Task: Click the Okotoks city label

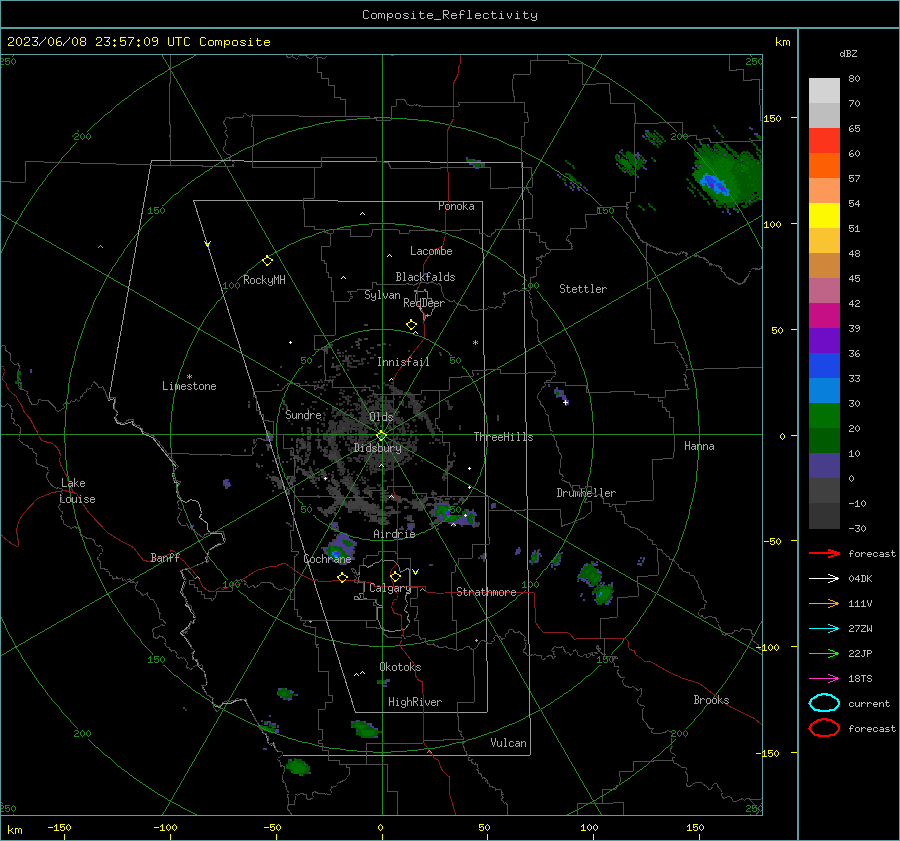Action: [400, 667]
